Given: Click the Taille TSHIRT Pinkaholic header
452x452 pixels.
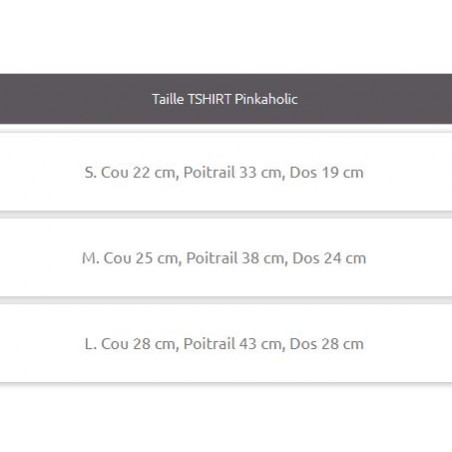Looking at the screenshot, I should coord(226,99).
